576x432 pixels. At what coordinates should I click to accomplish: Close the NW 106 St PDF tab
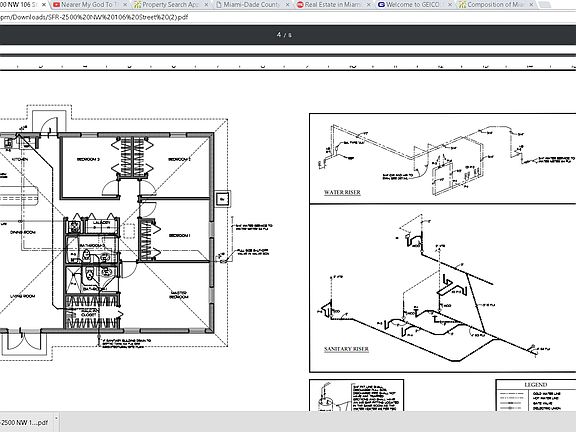coord(44,5)
